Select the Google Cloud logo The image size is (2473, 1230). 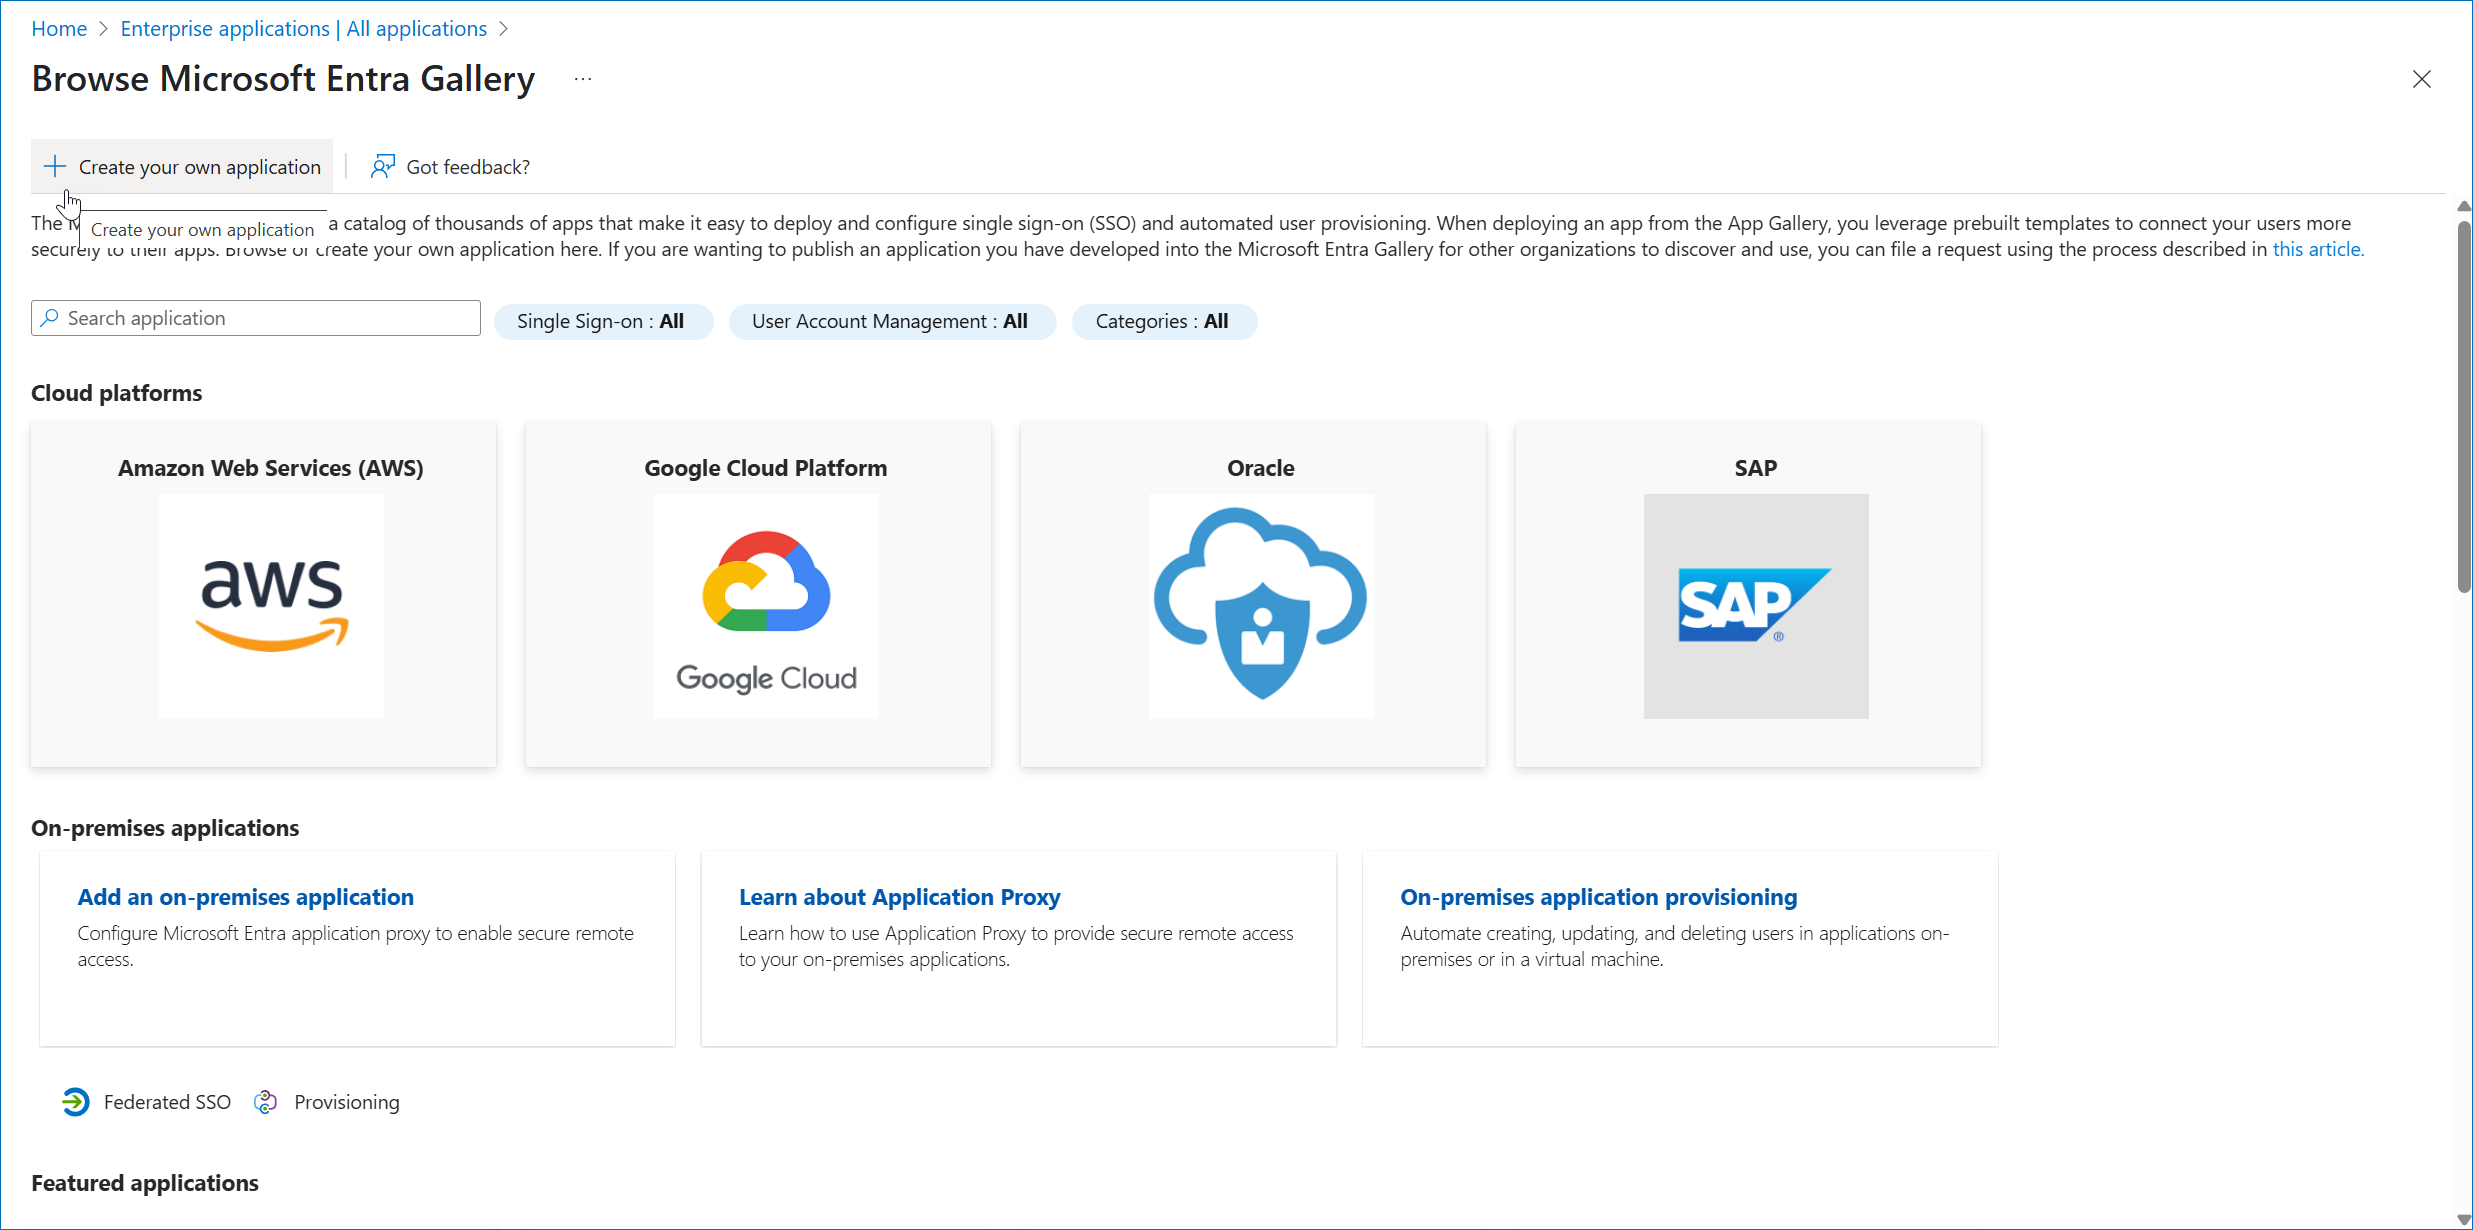pos(766,606)
